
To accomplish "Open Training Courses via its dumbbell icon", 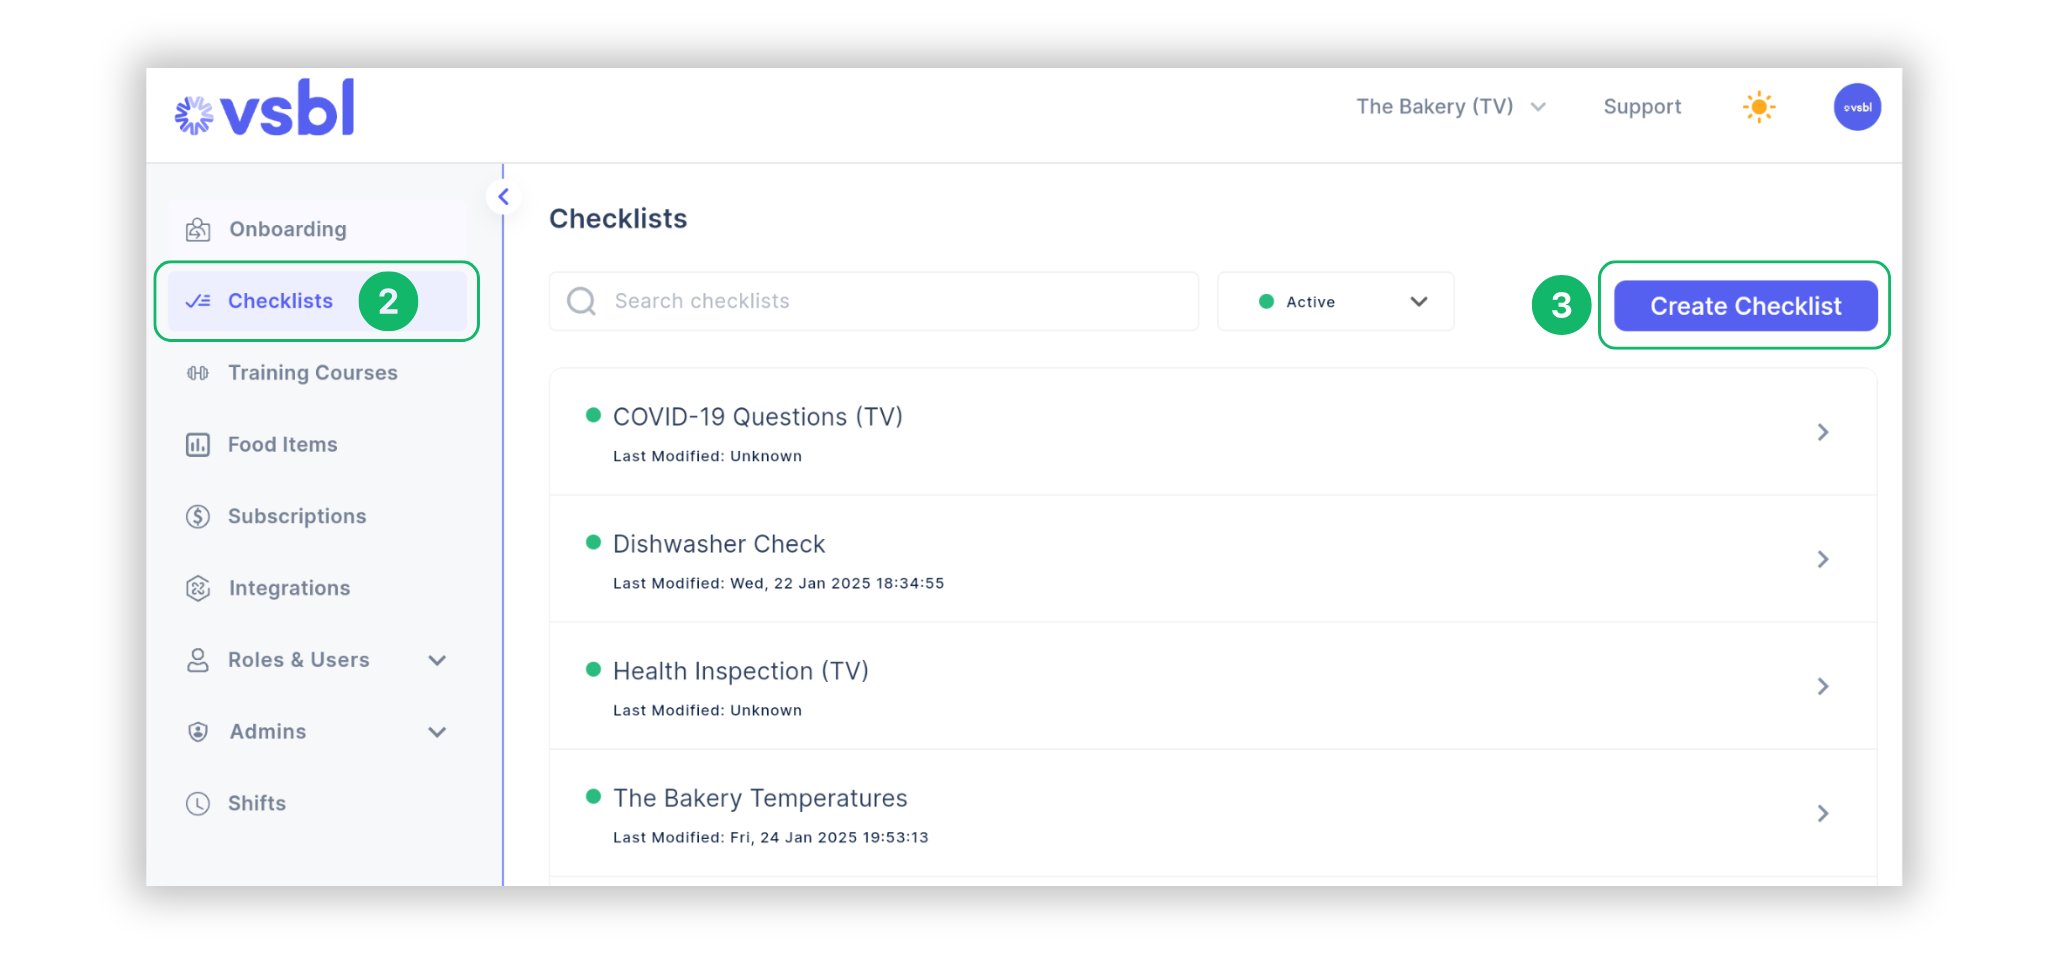I will (198, 372).
